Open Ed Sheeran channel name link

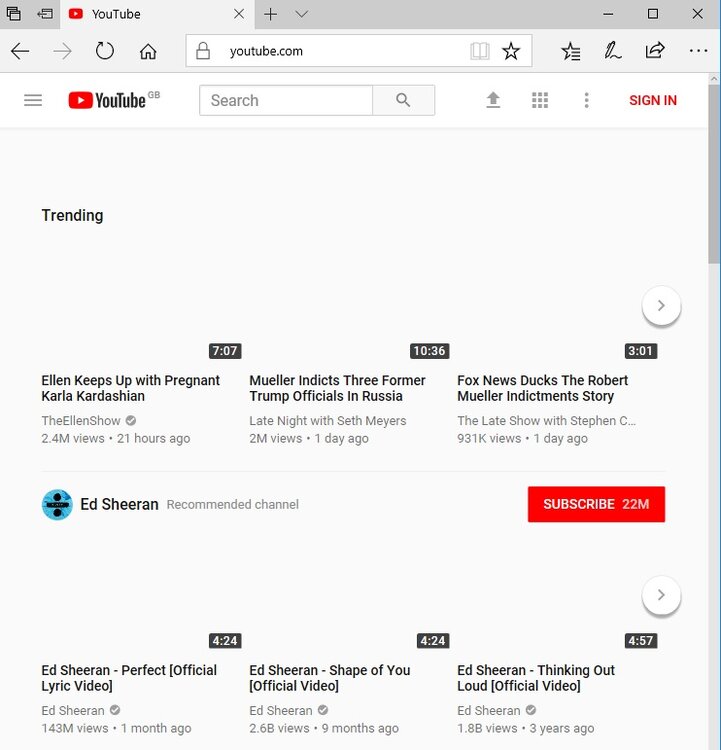(119, 504)
